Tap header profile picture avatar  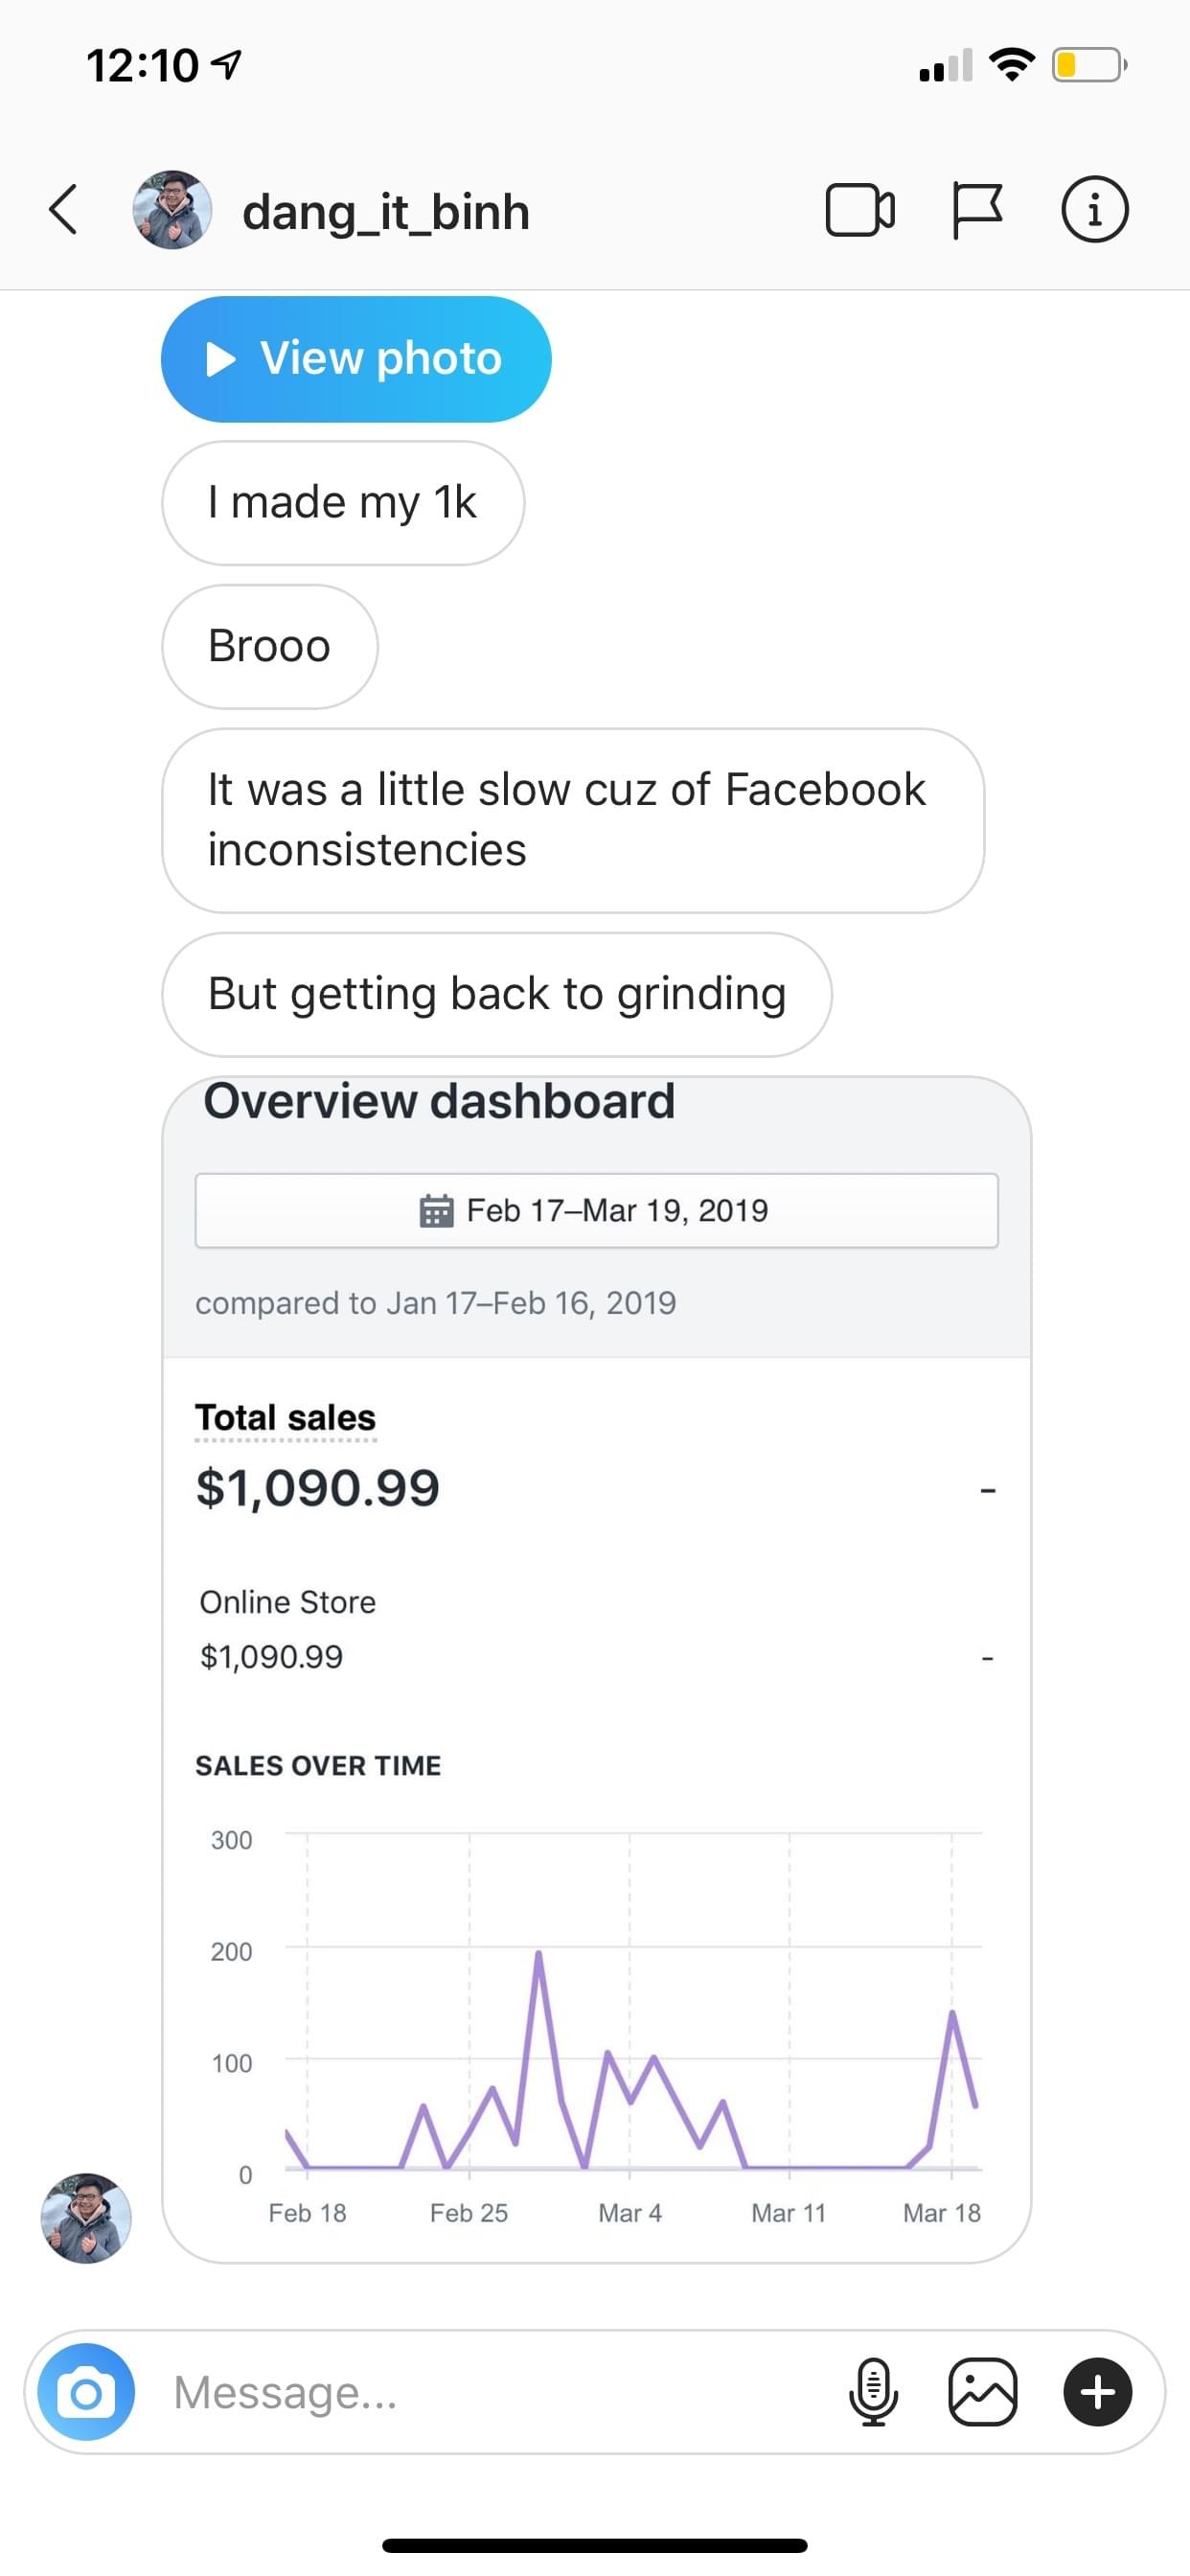point(172,210)
